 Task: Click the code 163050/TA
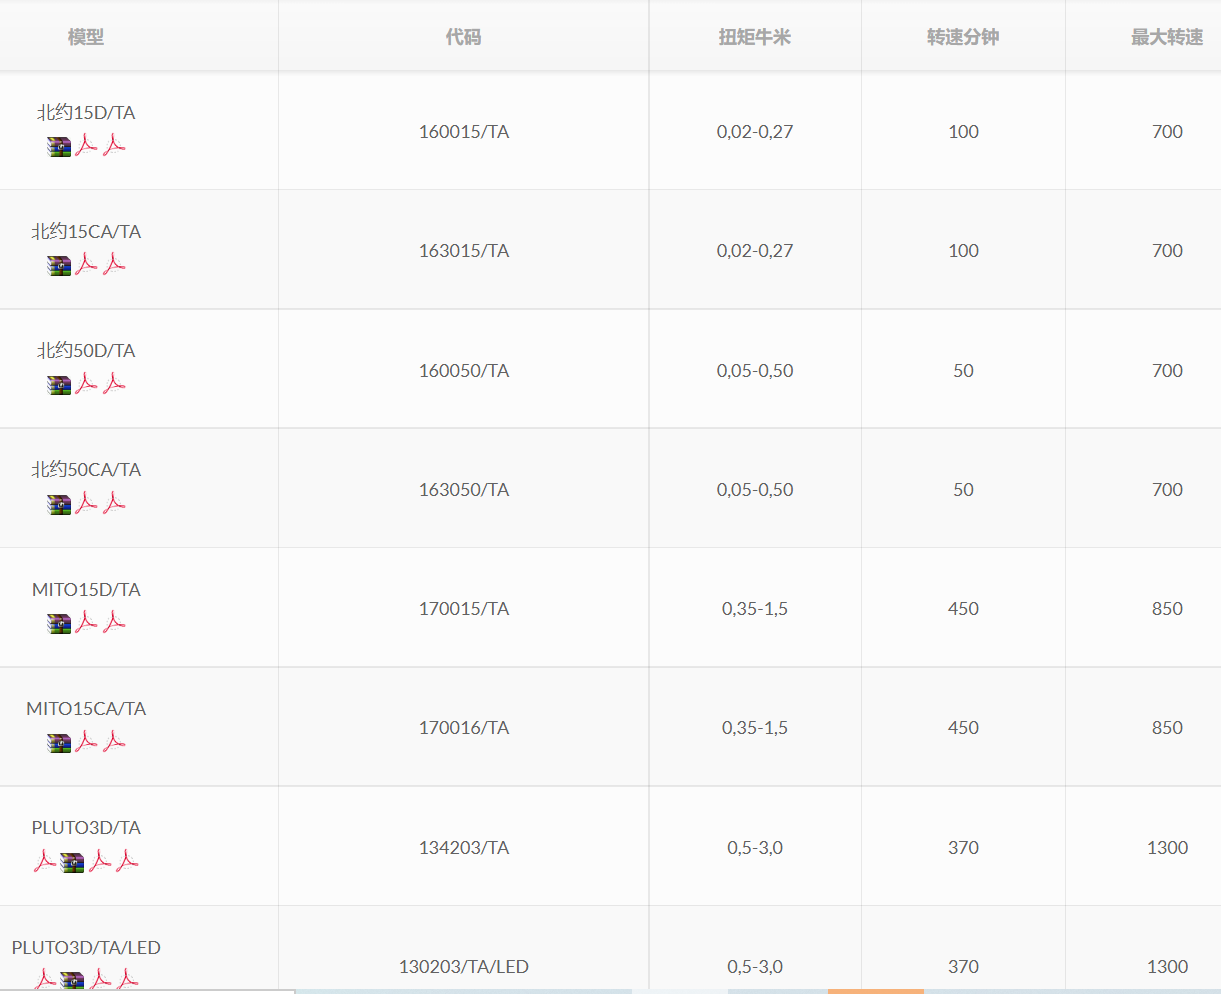click(464, 490)
